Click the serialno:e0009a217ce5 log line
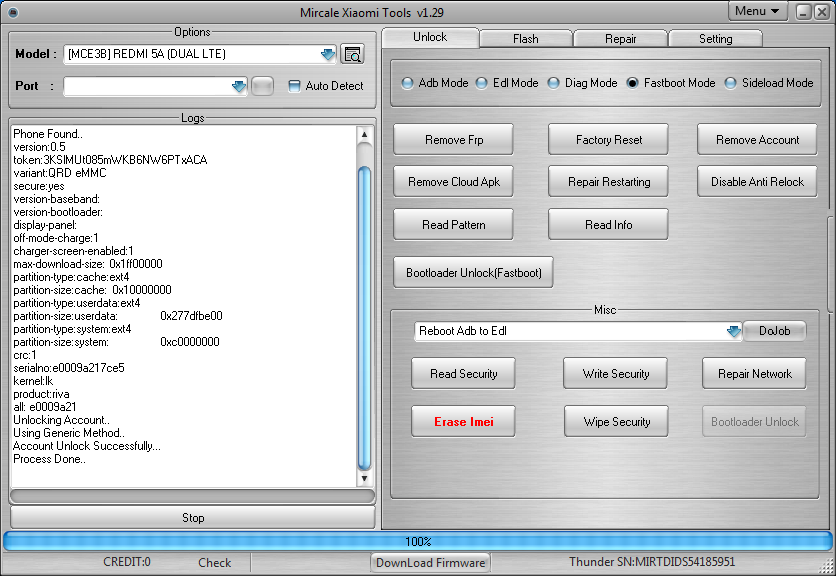 pyautogui.click(x=69, y=368)
